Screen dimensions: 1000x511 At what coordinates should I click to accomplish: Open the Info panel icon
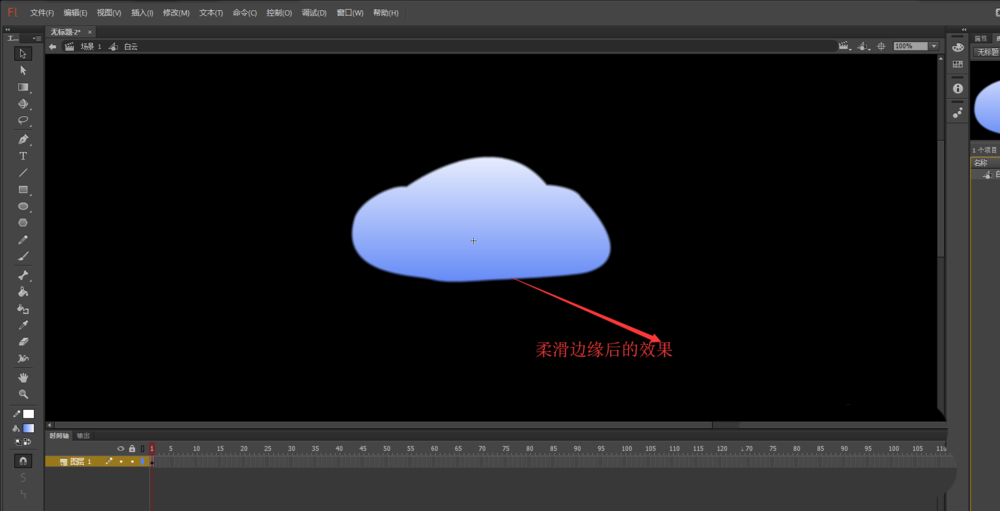[x=957, y=89]
